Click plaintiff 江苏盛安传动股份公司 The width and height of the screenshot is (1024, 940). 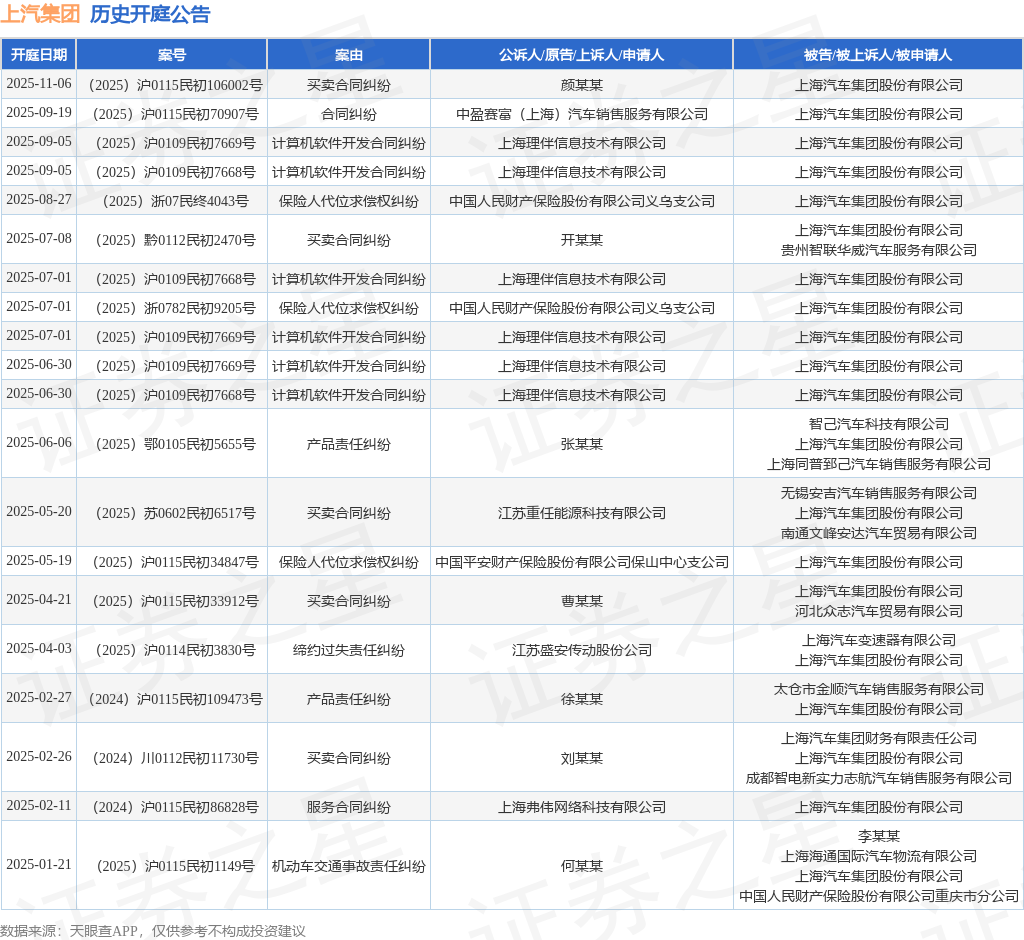581,650
